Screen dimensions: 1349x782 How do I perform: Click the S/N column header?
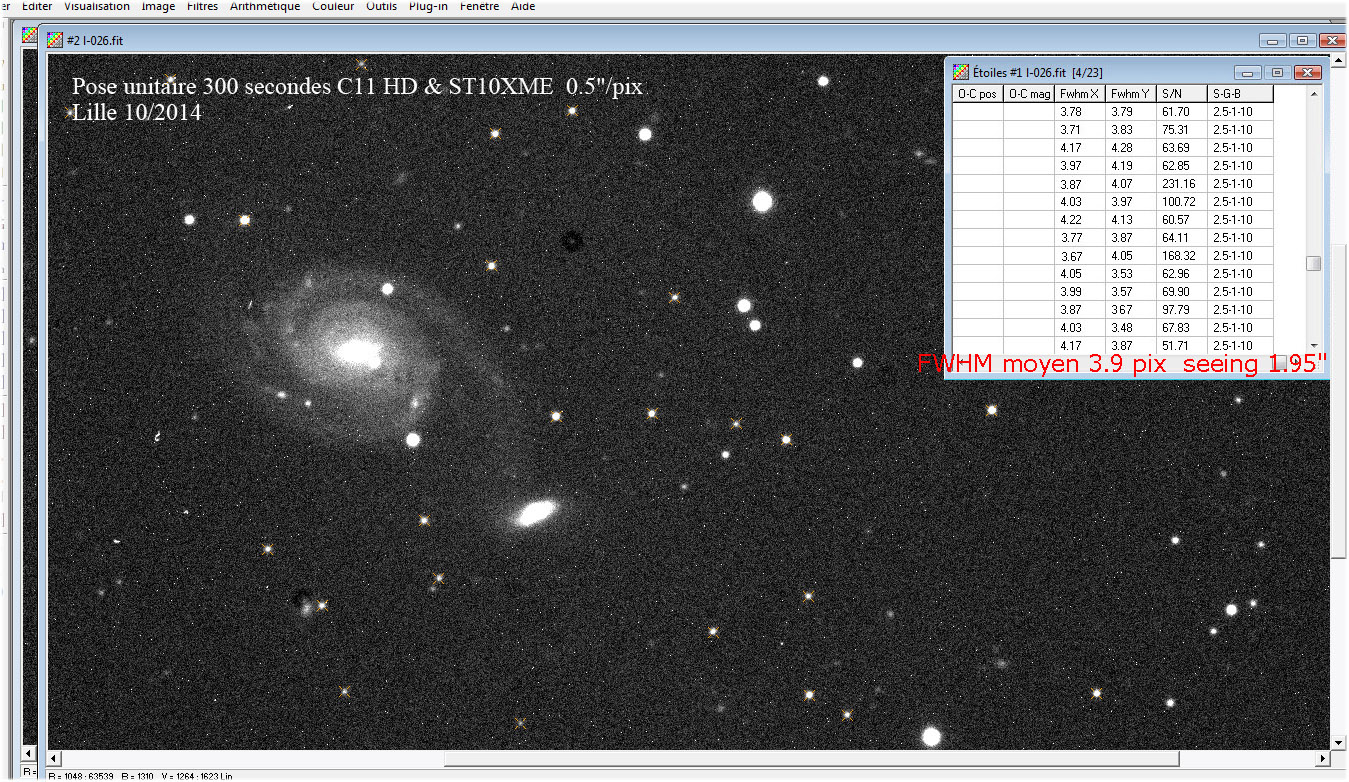pyautogui.click(x=1183, y=94)
